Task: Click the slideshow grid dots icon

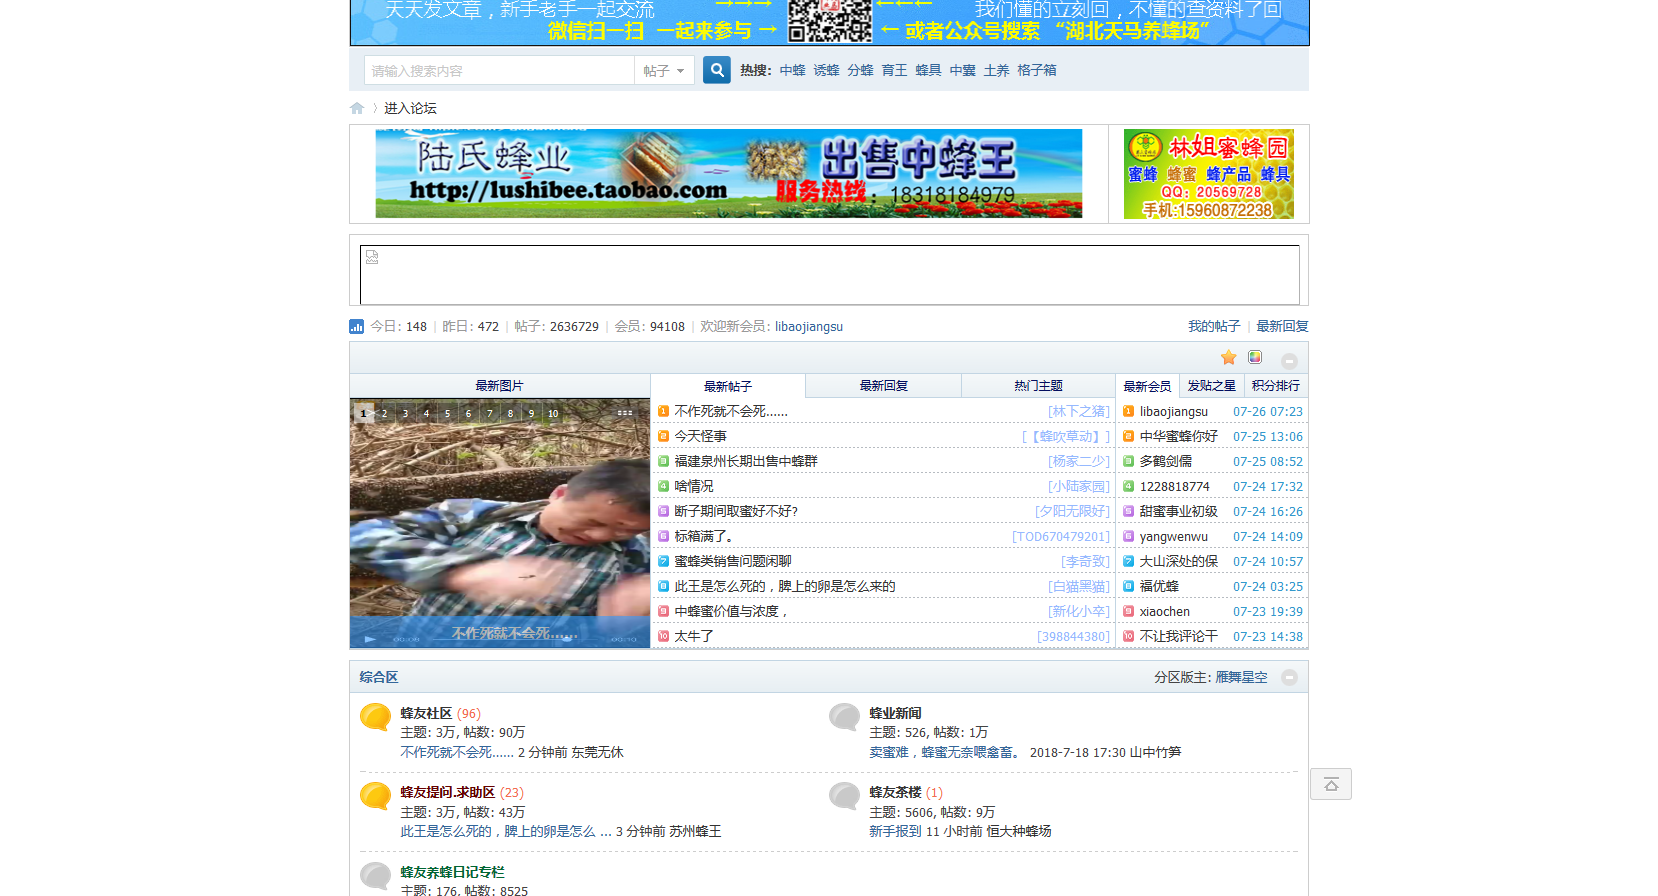Action: point(625,413)
